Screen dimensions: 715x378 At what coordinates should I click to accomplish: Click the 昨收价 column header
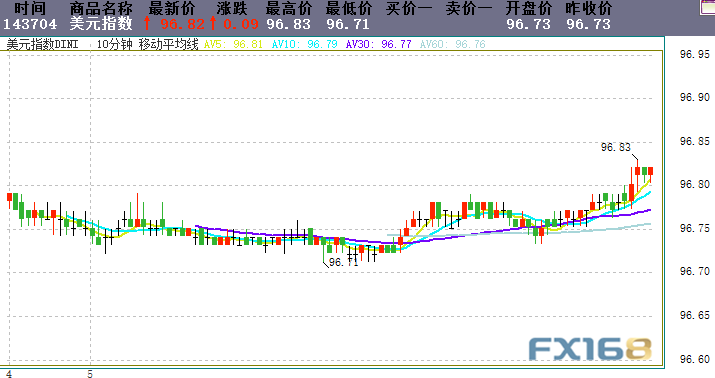[x=589, y=8]
